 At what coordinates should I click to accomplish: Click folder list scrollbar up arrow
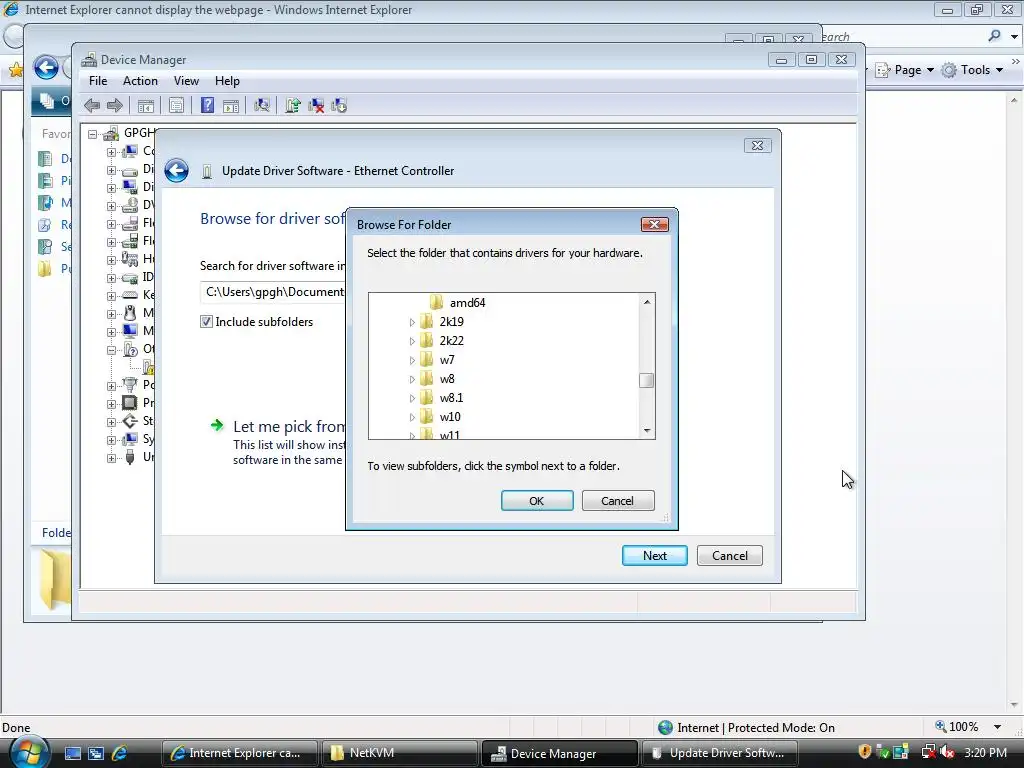tap(647, 302)
